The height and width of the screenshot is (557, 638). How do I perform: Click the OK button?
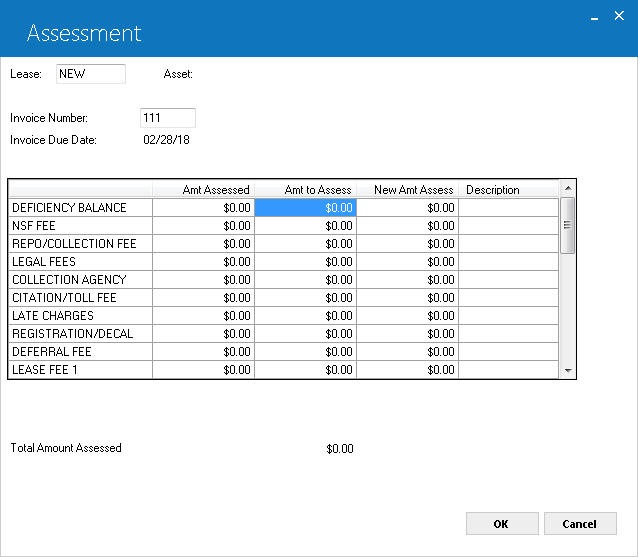click(x=502, y=524)
